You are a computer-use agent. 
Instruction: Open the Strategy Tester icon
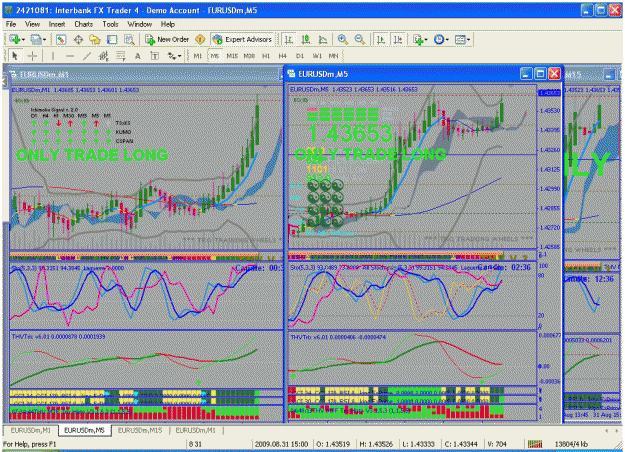coord(129,39)
